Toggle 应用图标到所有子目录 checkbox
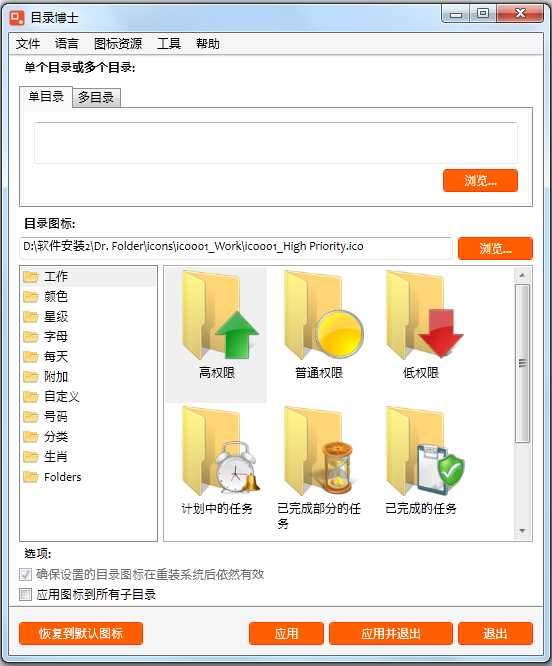Screen dimensions: 552x666 point(25,594)
